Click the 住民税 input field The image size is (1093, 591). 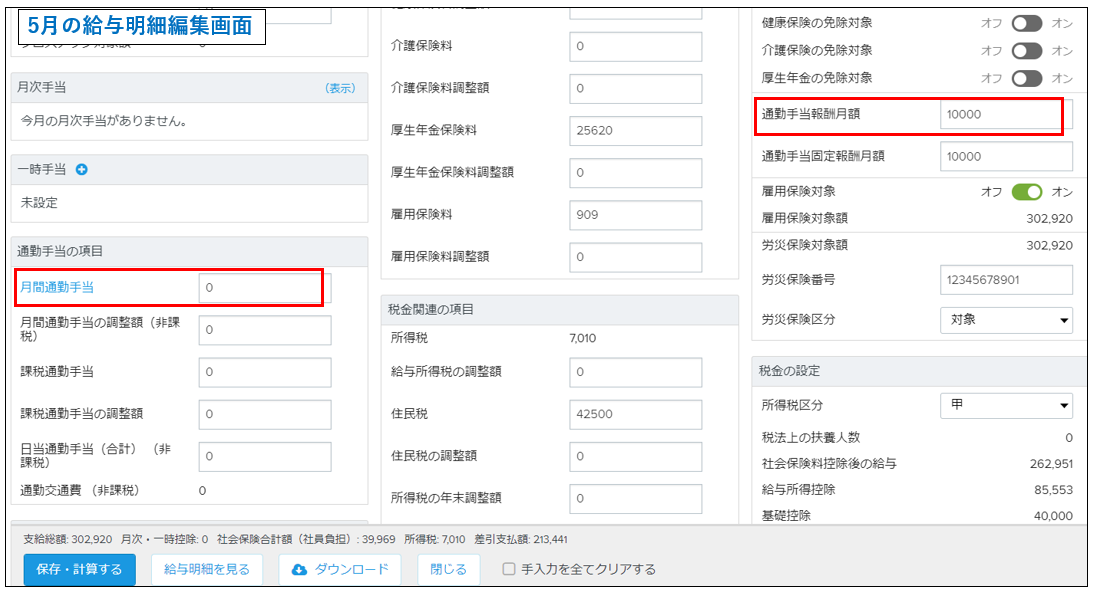point(635,414)
